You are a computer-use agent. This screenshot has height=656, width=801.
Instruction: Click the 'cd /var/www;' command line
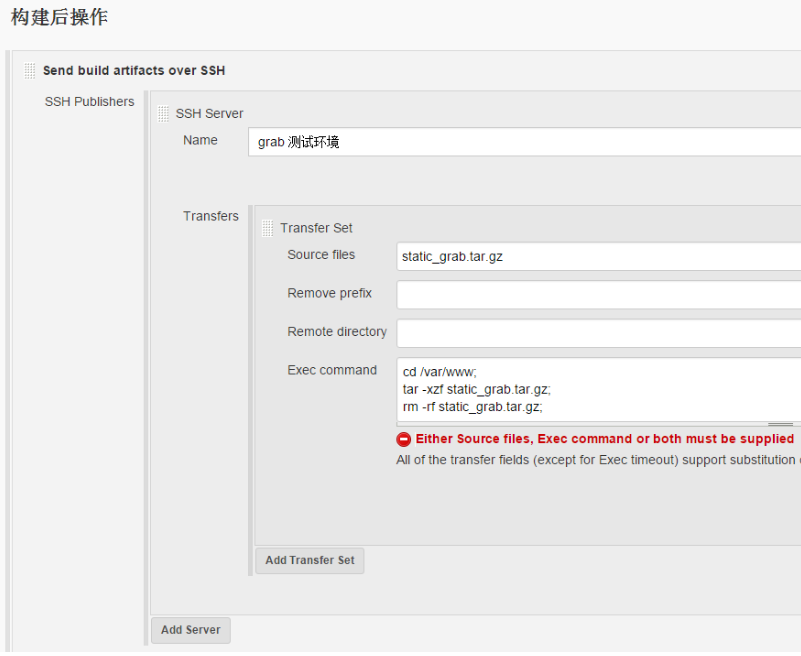(x=439, y=372)
